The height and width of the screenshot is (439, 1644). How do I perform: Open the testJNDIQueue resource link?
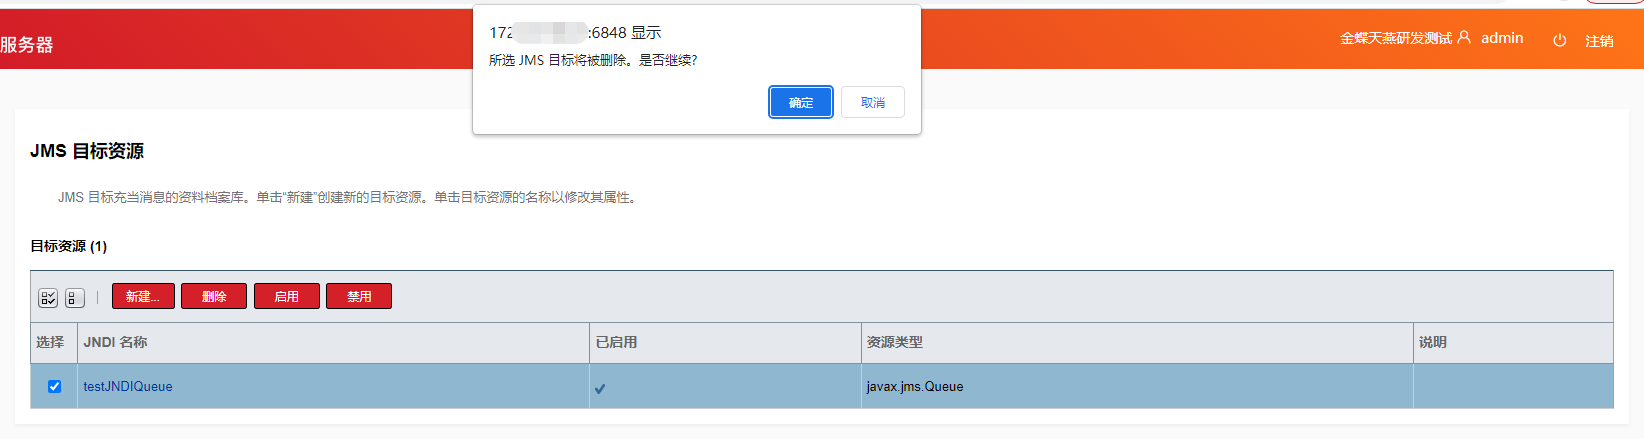[128, 387]
